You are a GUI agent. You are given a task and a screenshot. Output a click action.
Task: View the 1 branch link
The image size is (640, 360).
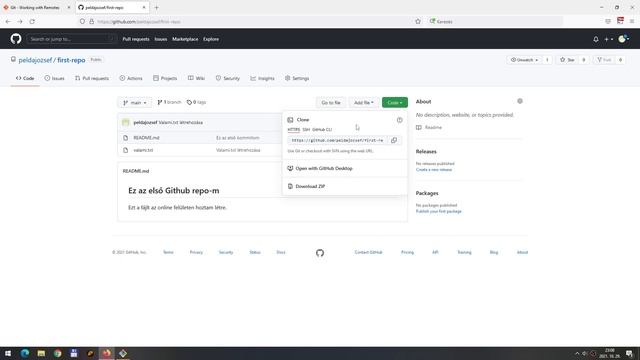click(169, 102)
